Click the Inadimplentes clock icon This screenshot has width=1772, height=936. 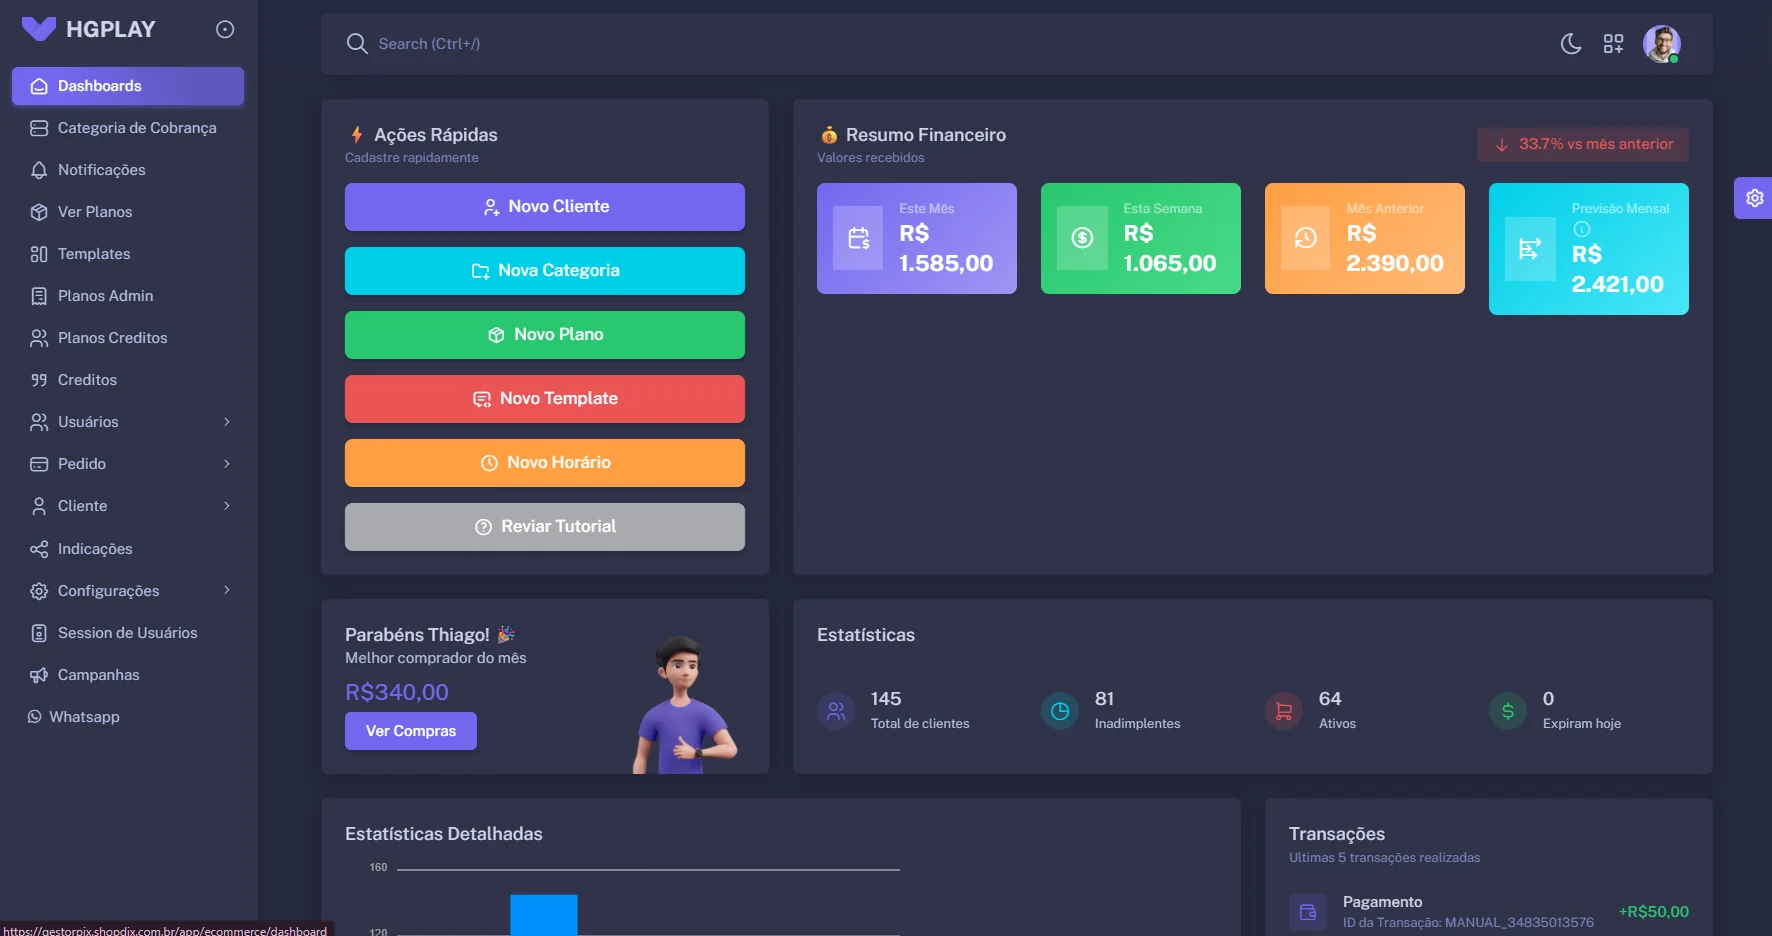tap(1060, 711)
